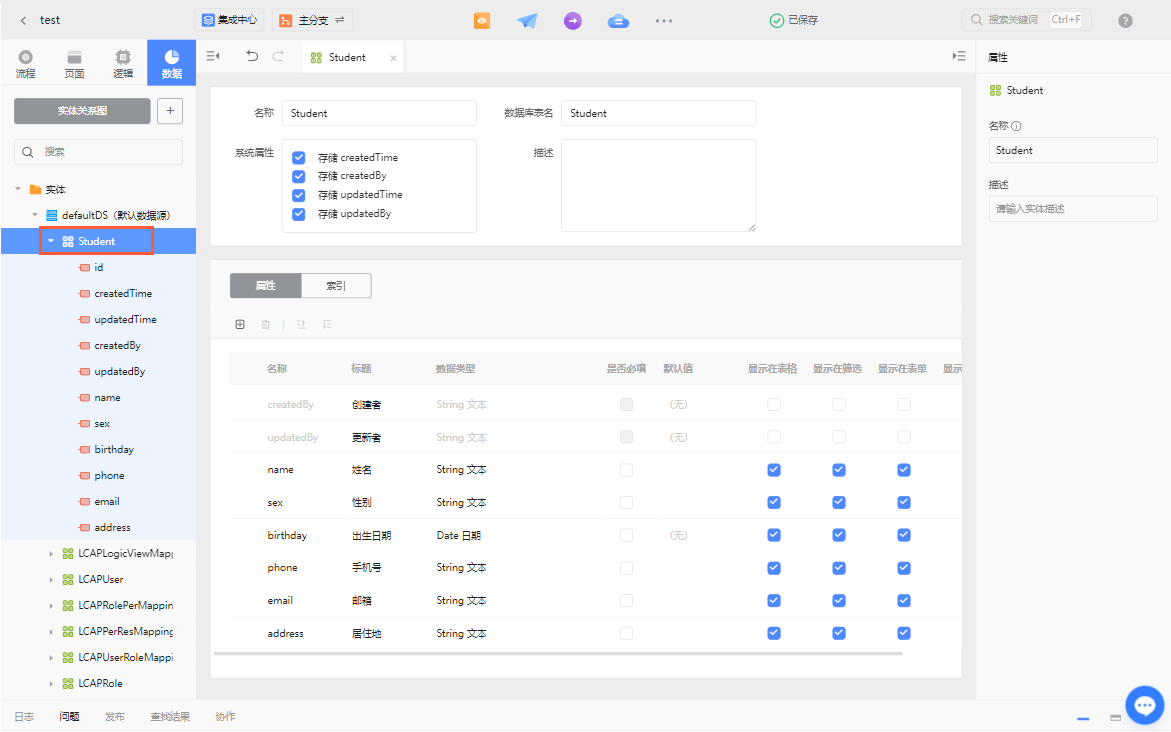Switch to the 逻辑 logic tab

[x=122, y=63]
